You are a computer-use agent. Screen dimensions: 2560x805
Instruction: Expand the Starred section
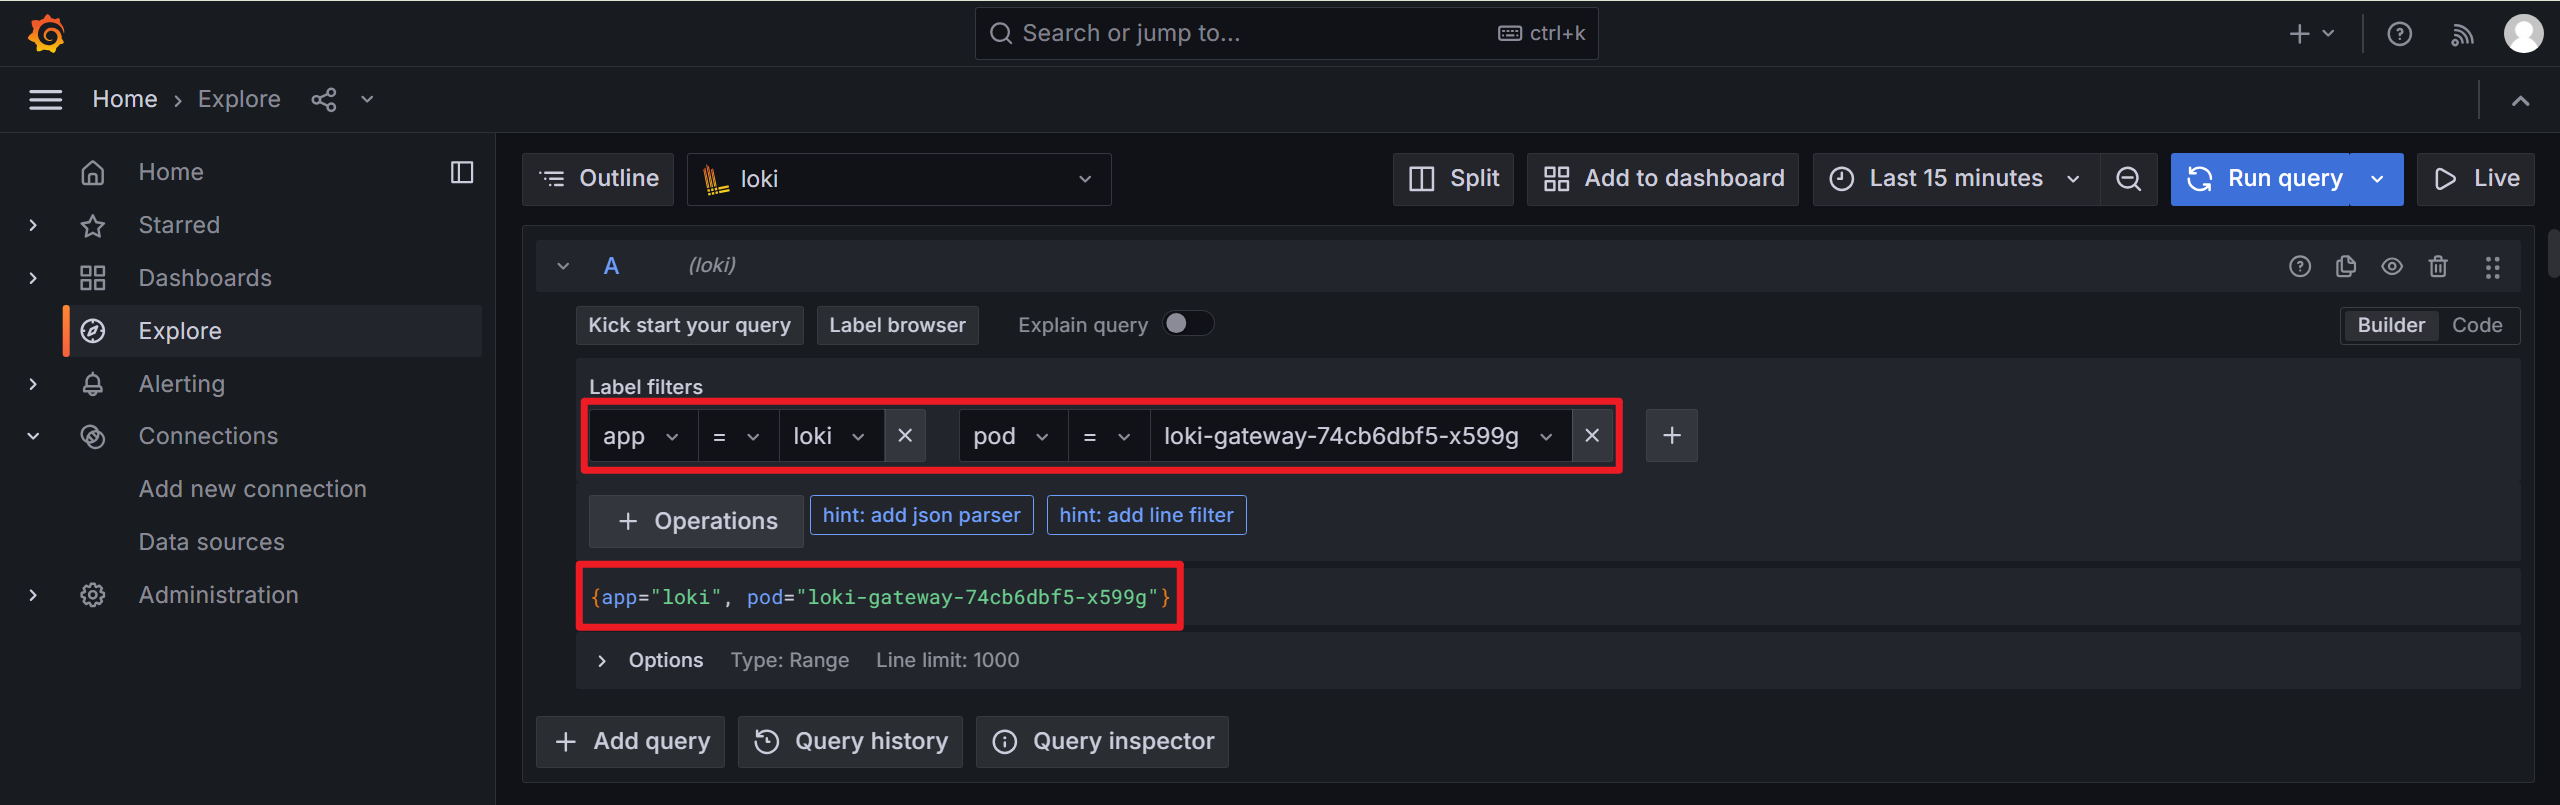(33, 225)
